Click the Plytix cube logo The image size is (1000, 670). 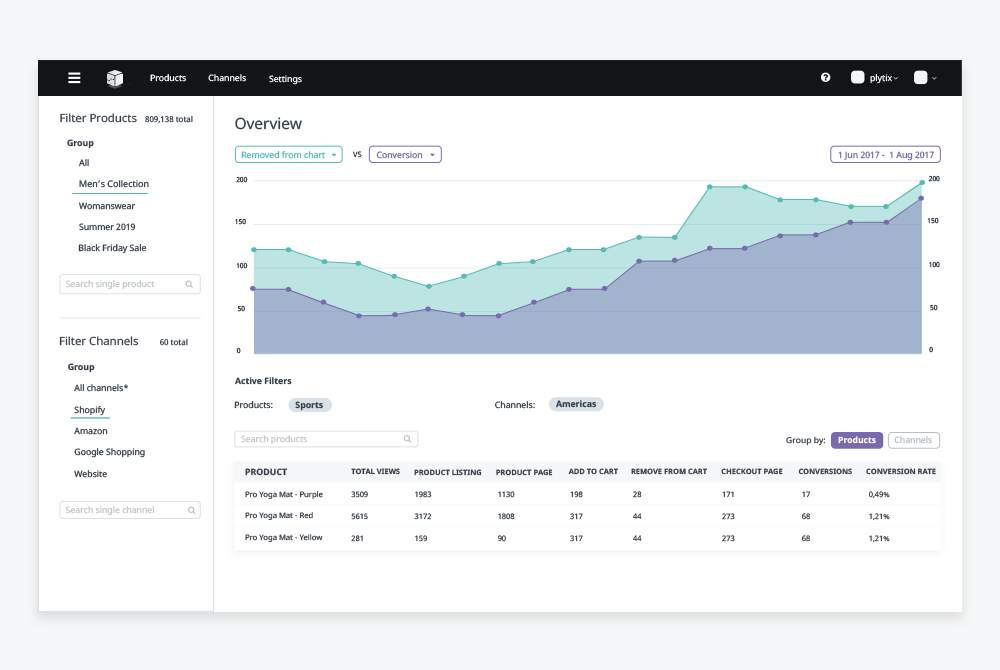tap(115, 78)
